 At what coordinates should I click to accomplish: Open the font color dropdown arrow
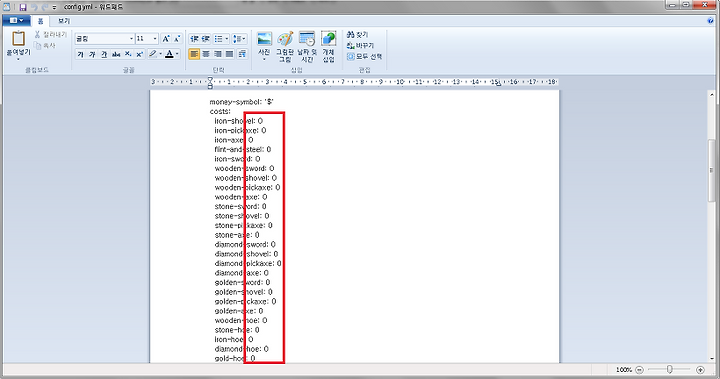(177, 54)
